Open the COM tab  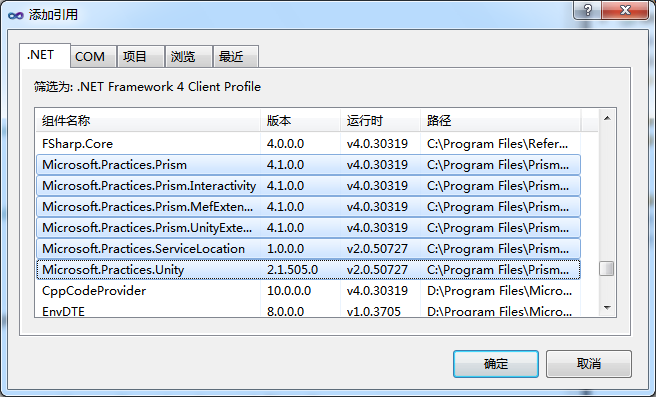[x=93, y=56]
